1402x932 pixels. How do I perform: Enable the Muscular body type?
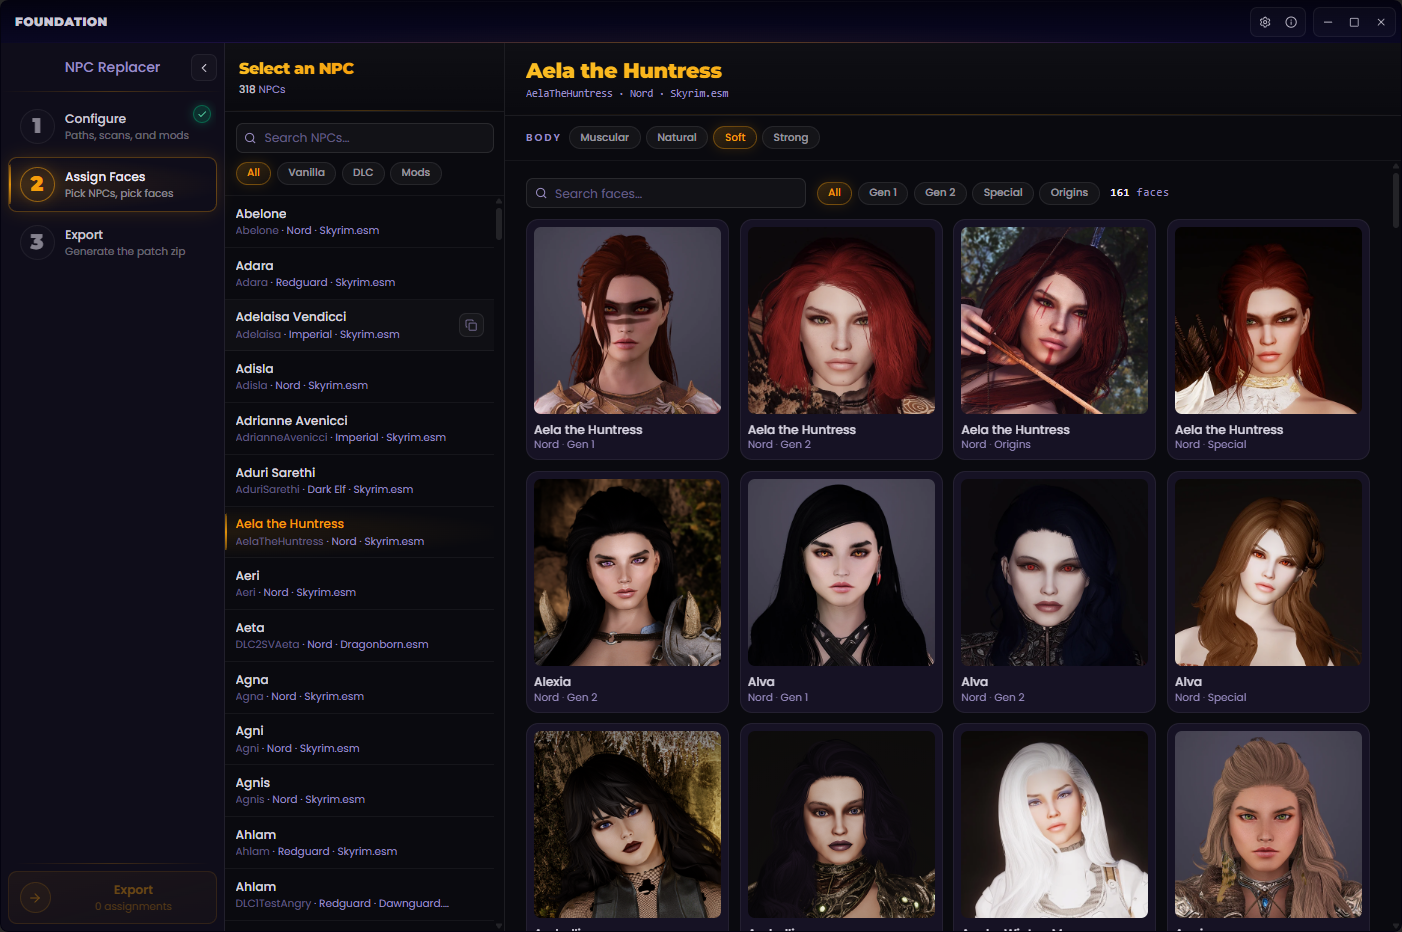604,137
